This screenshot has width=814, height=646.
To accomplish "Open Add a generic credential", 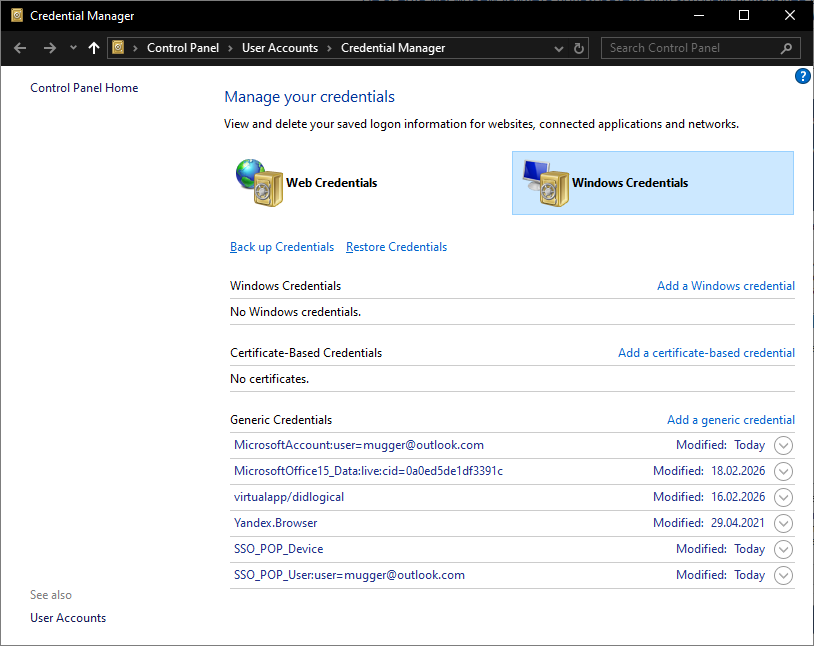I will point(731,419).
